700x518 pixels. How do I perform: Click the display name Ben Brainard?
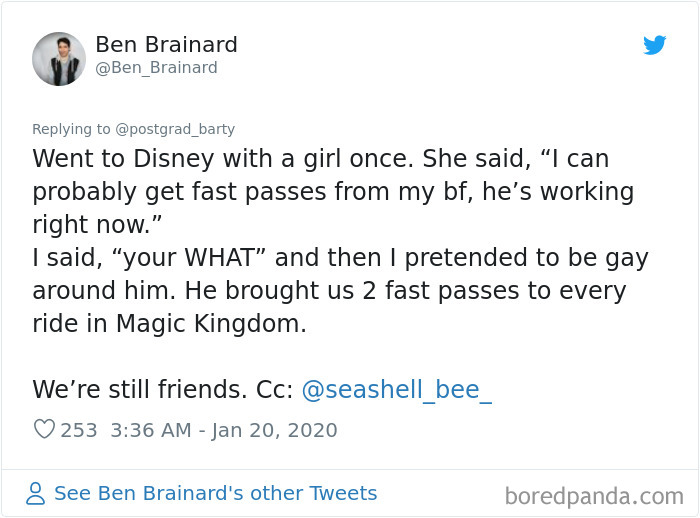166,45
